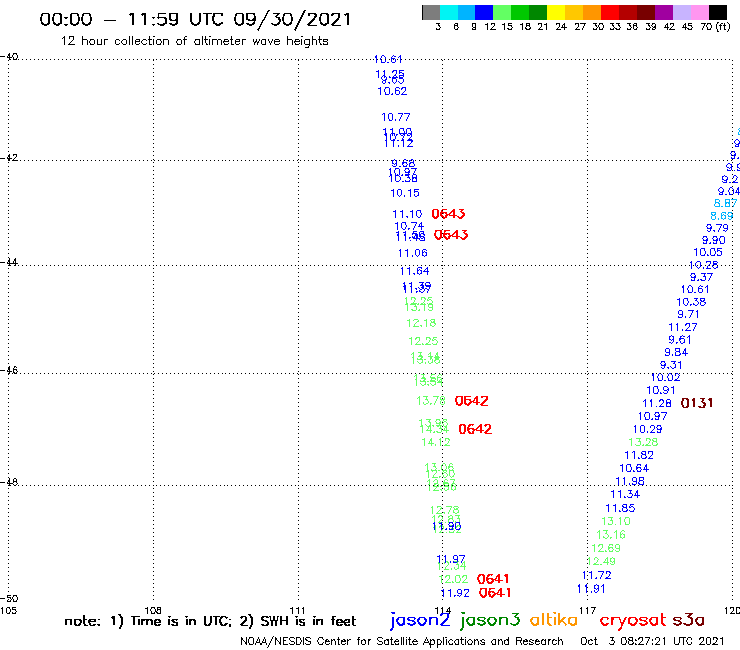Pick the pink swatch in the wave height legend
Image resolution: width=740 pixels, height=650 pixels.
pyautogui.click(x=700, y=12)
